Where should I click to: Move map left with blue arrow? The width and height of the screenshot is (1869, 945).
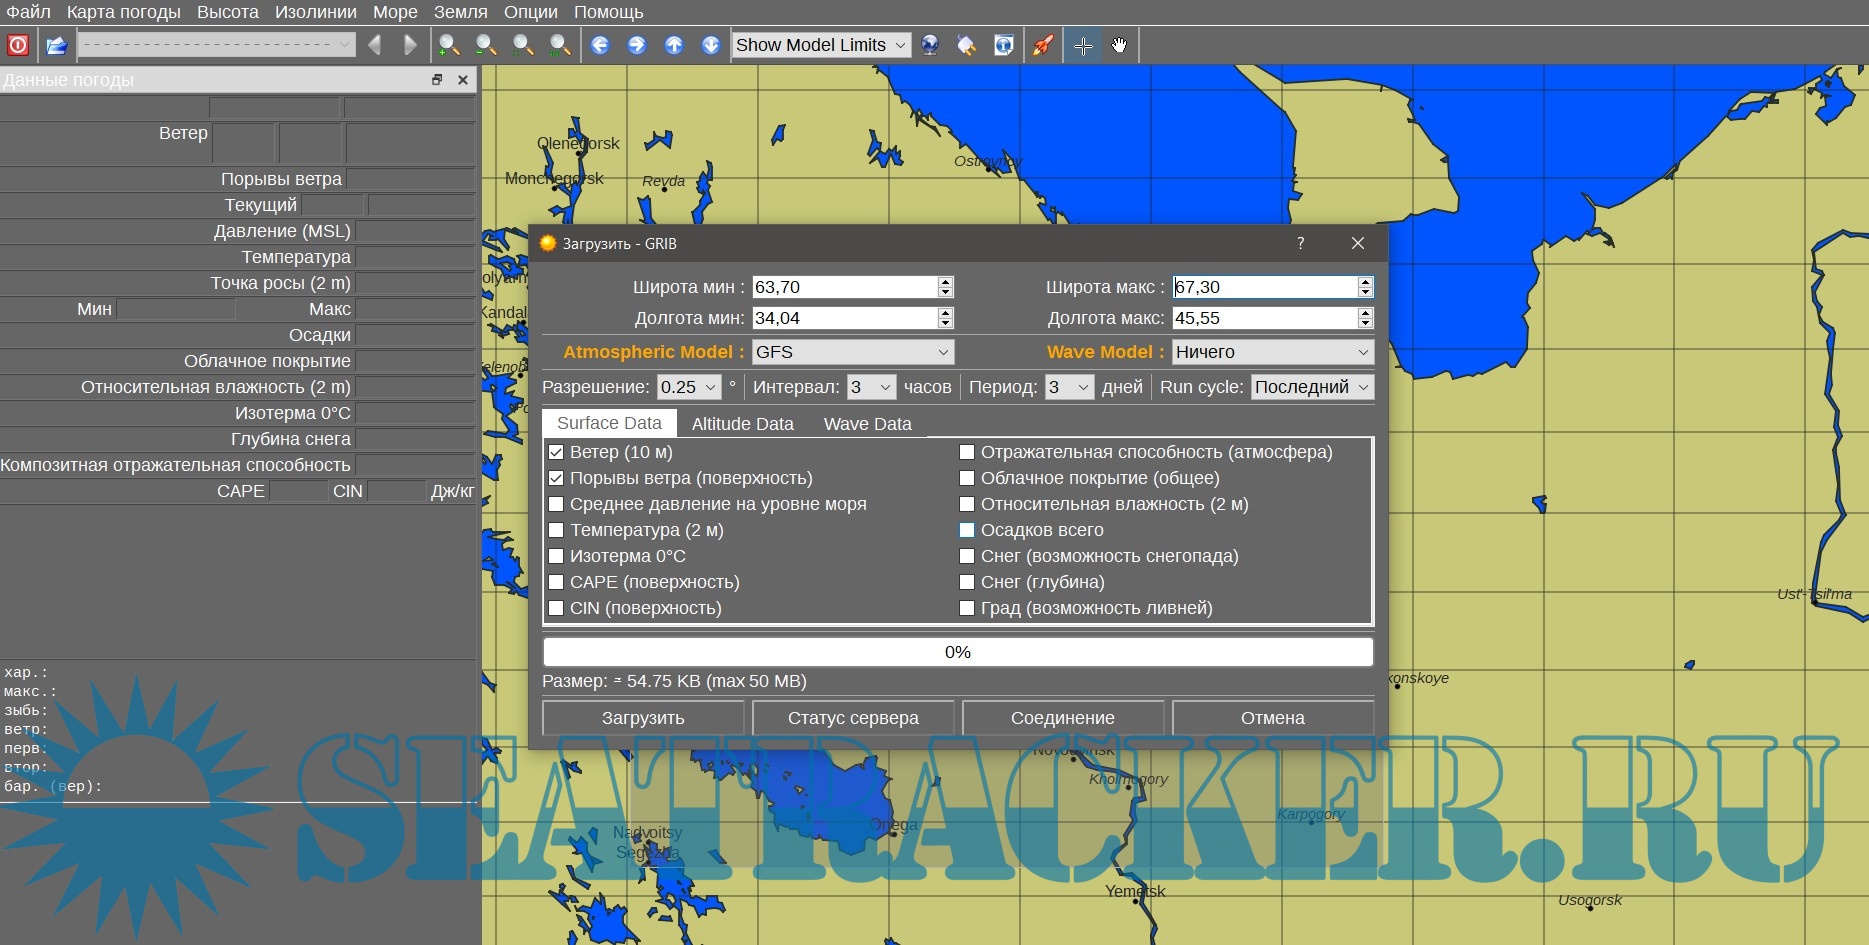pyautogui.click(x=600, y=45)
